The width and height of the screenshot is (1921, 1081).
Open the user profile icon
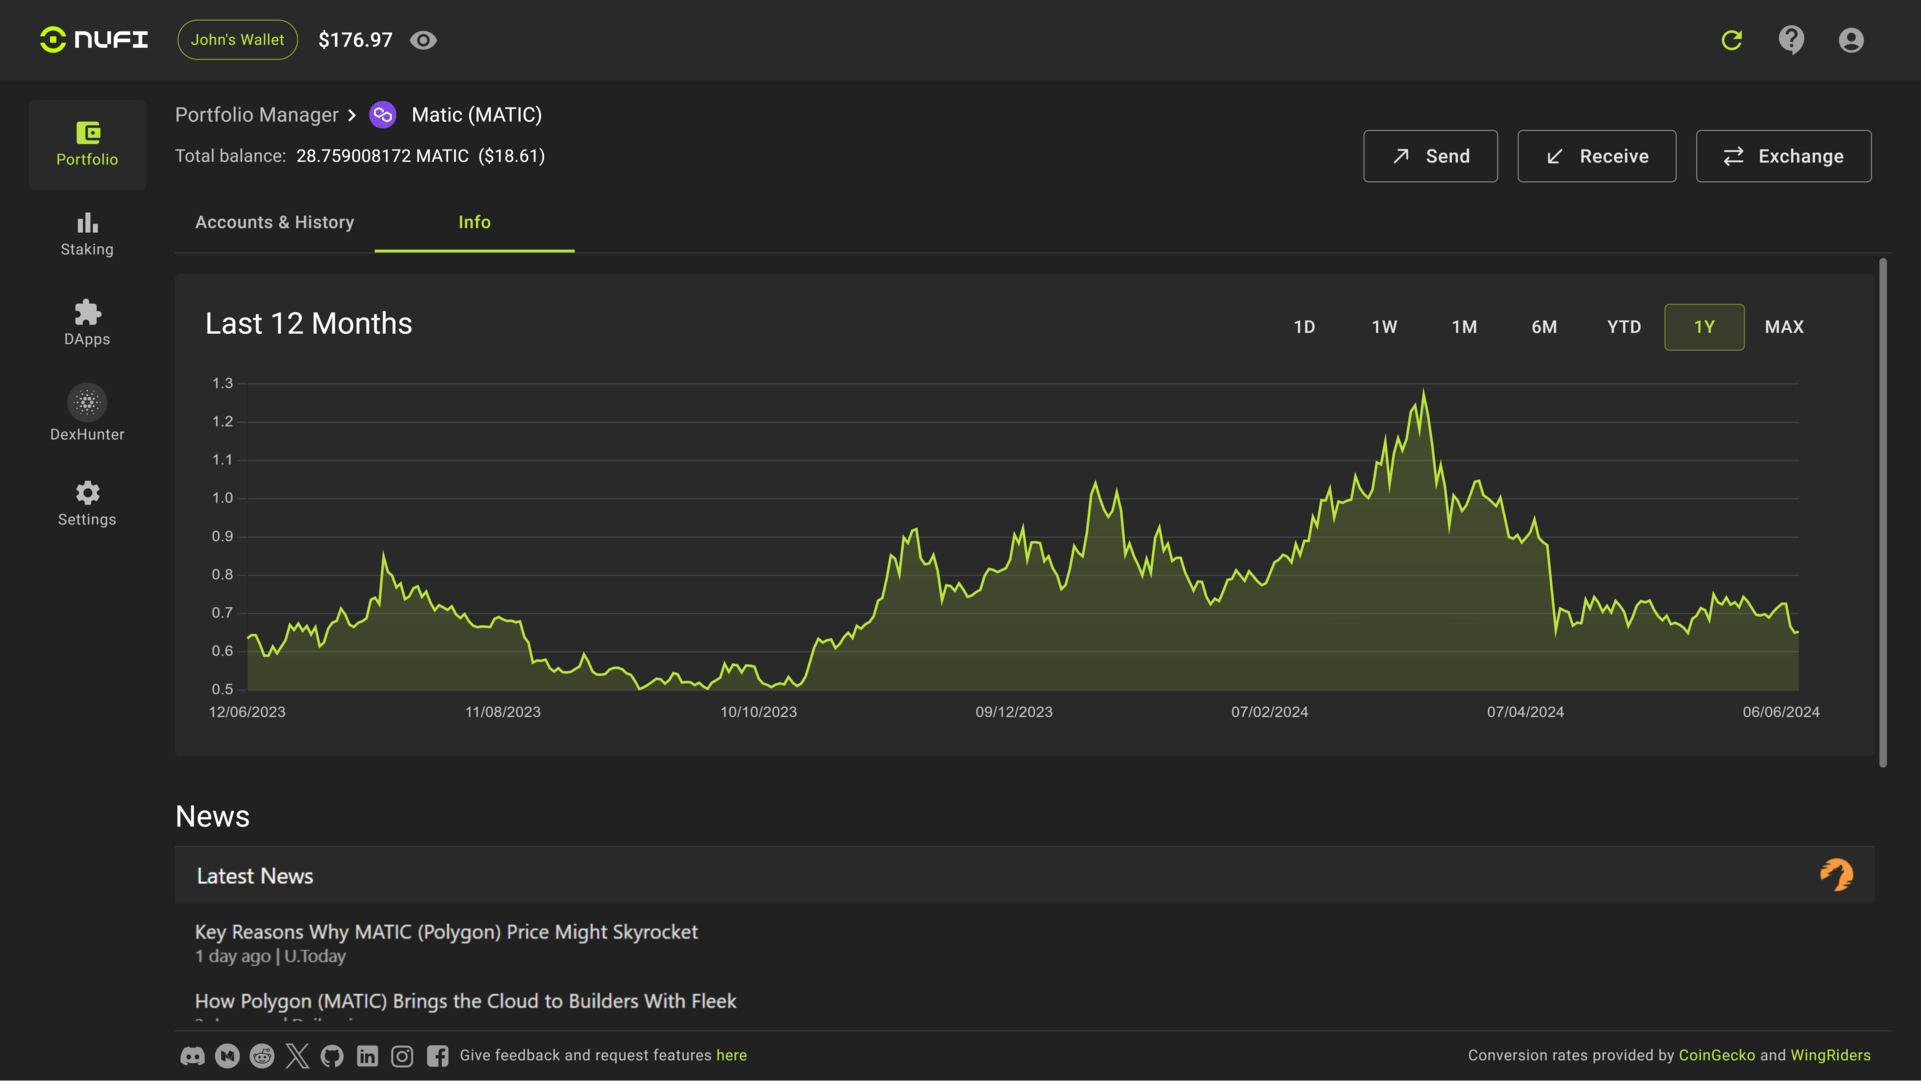coord(1851,40)
